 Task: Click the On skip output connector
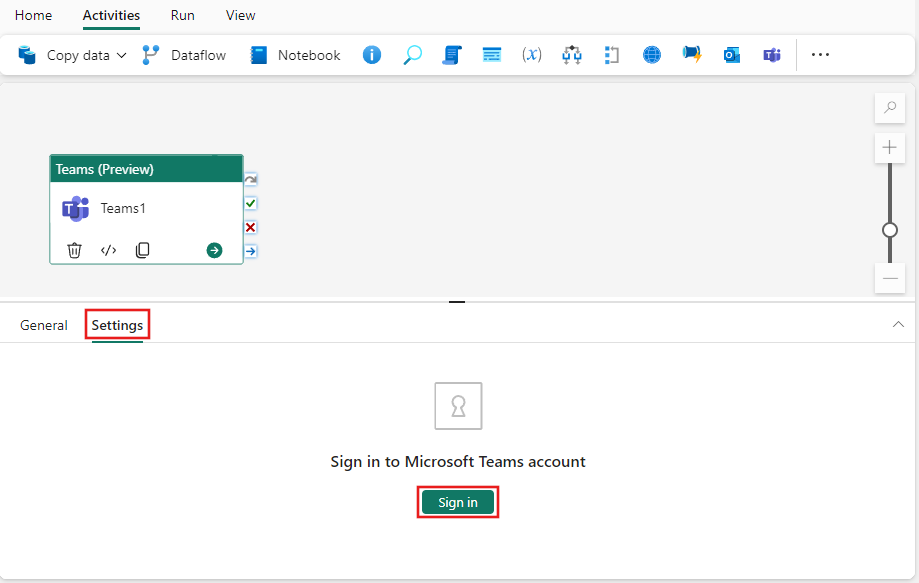(x=251, y=179)
